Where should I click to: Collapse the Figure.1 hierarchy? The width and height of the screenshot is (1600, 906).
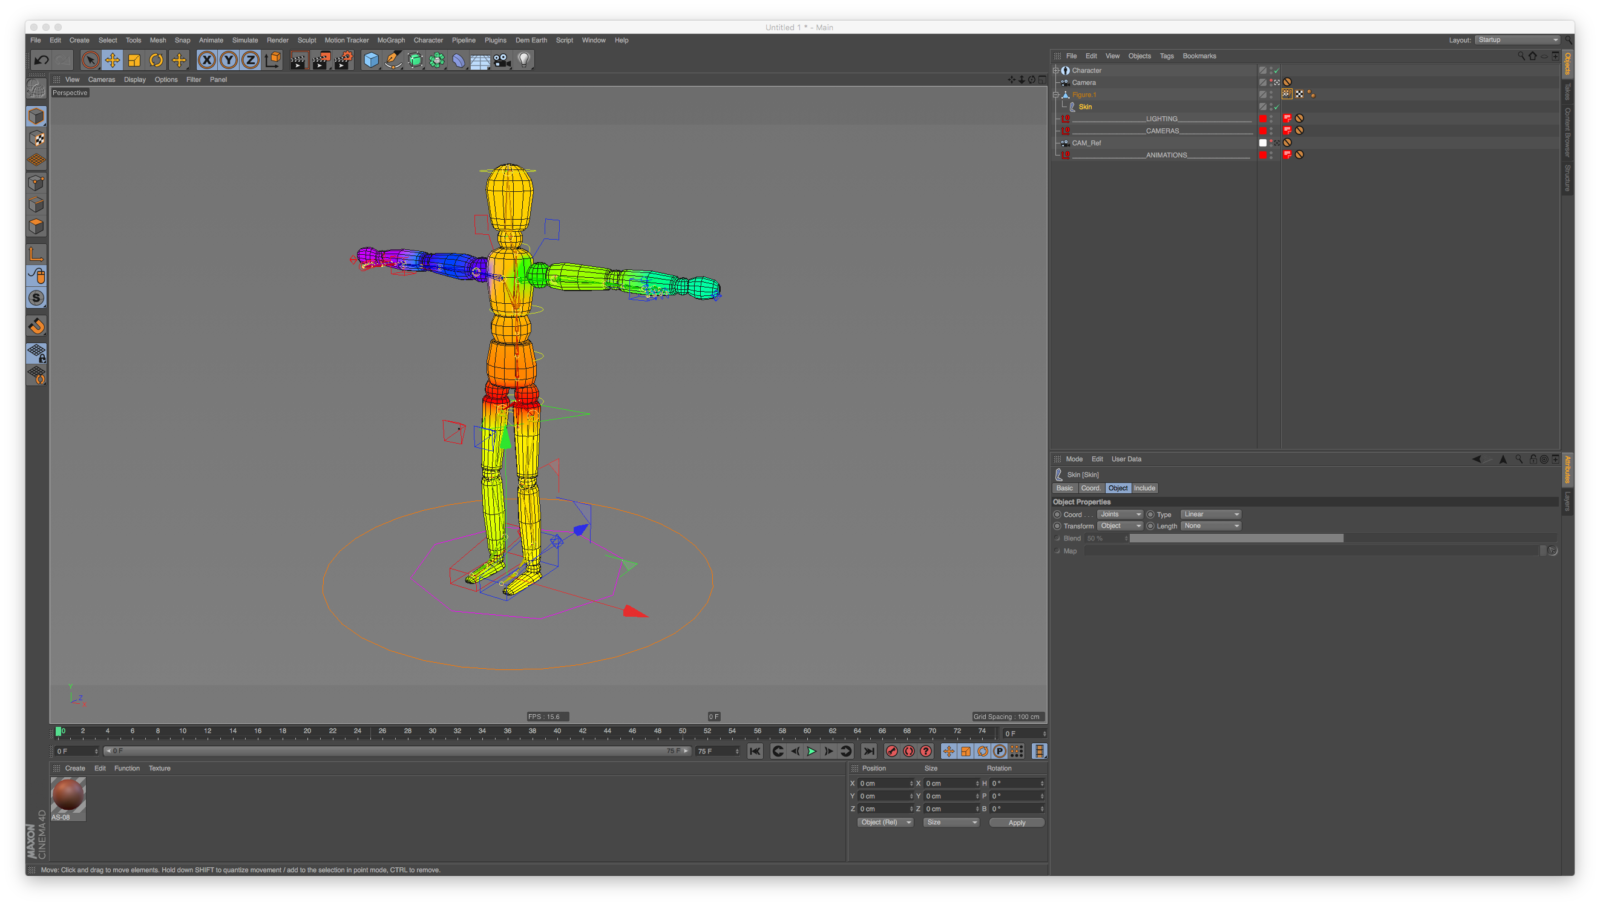[1058, 94]
